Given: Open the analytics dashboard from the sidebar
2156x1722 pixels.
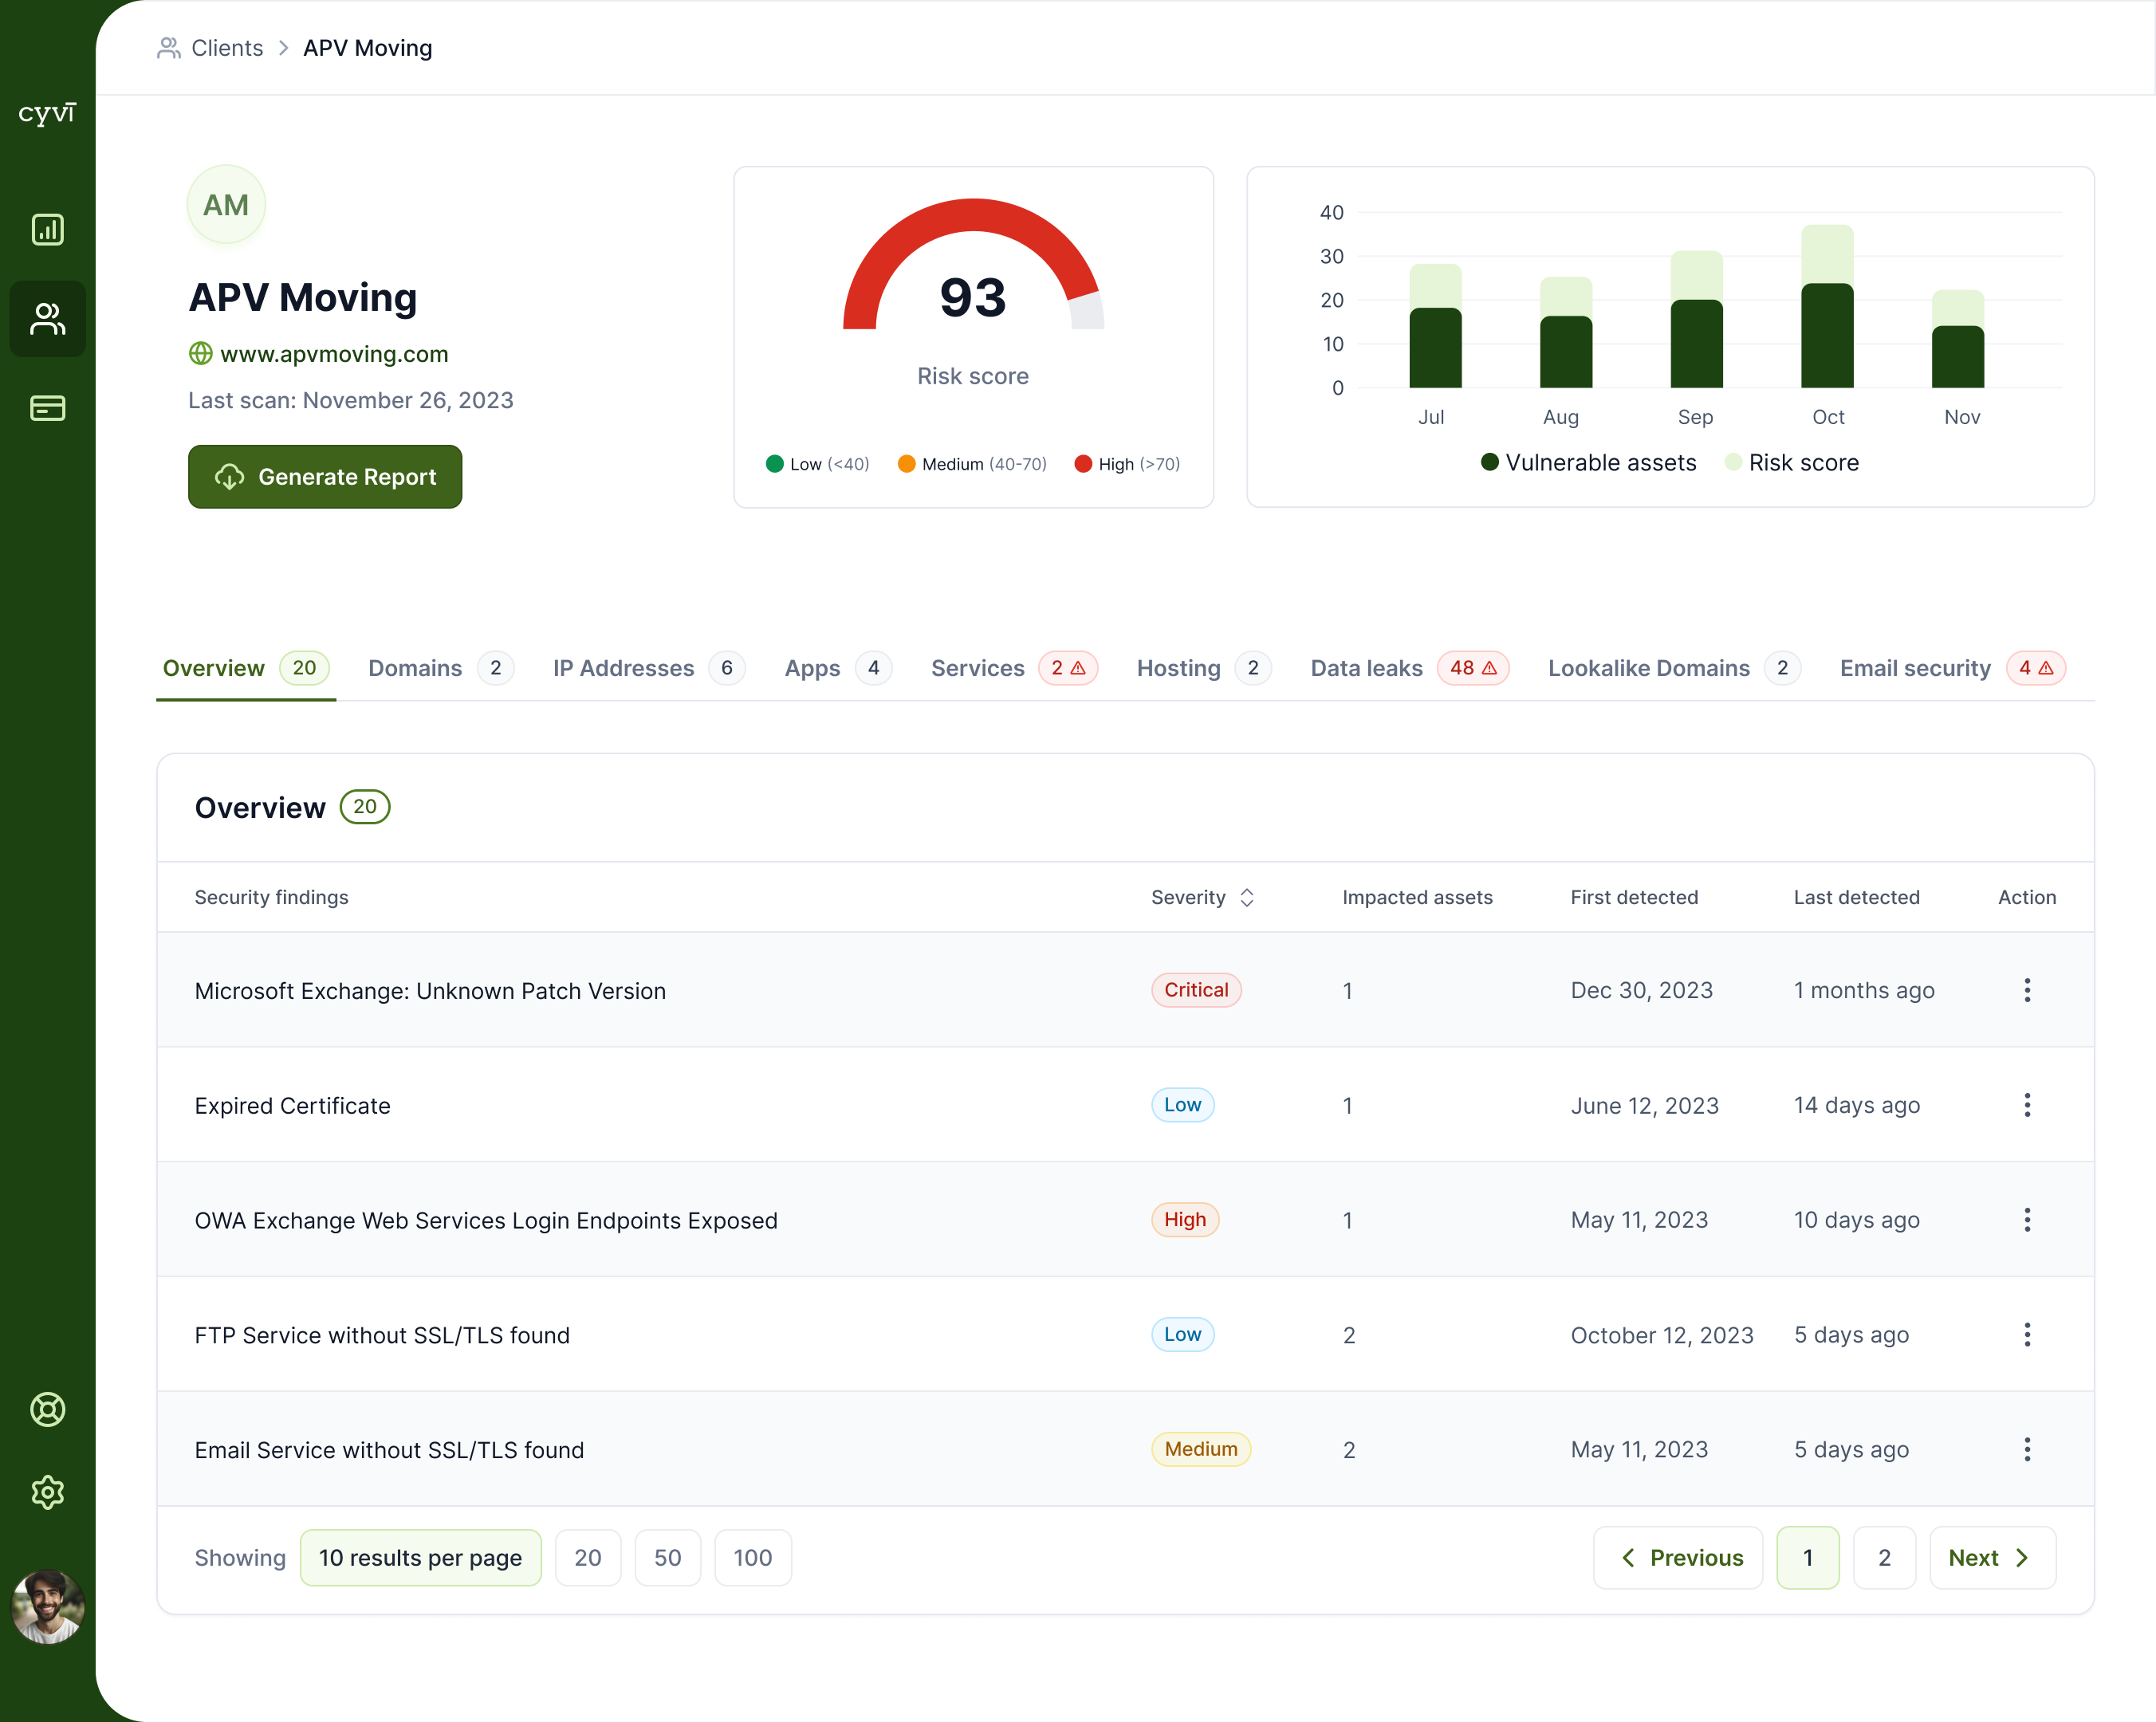Looking at the screenshot, I should click(47, 229).
